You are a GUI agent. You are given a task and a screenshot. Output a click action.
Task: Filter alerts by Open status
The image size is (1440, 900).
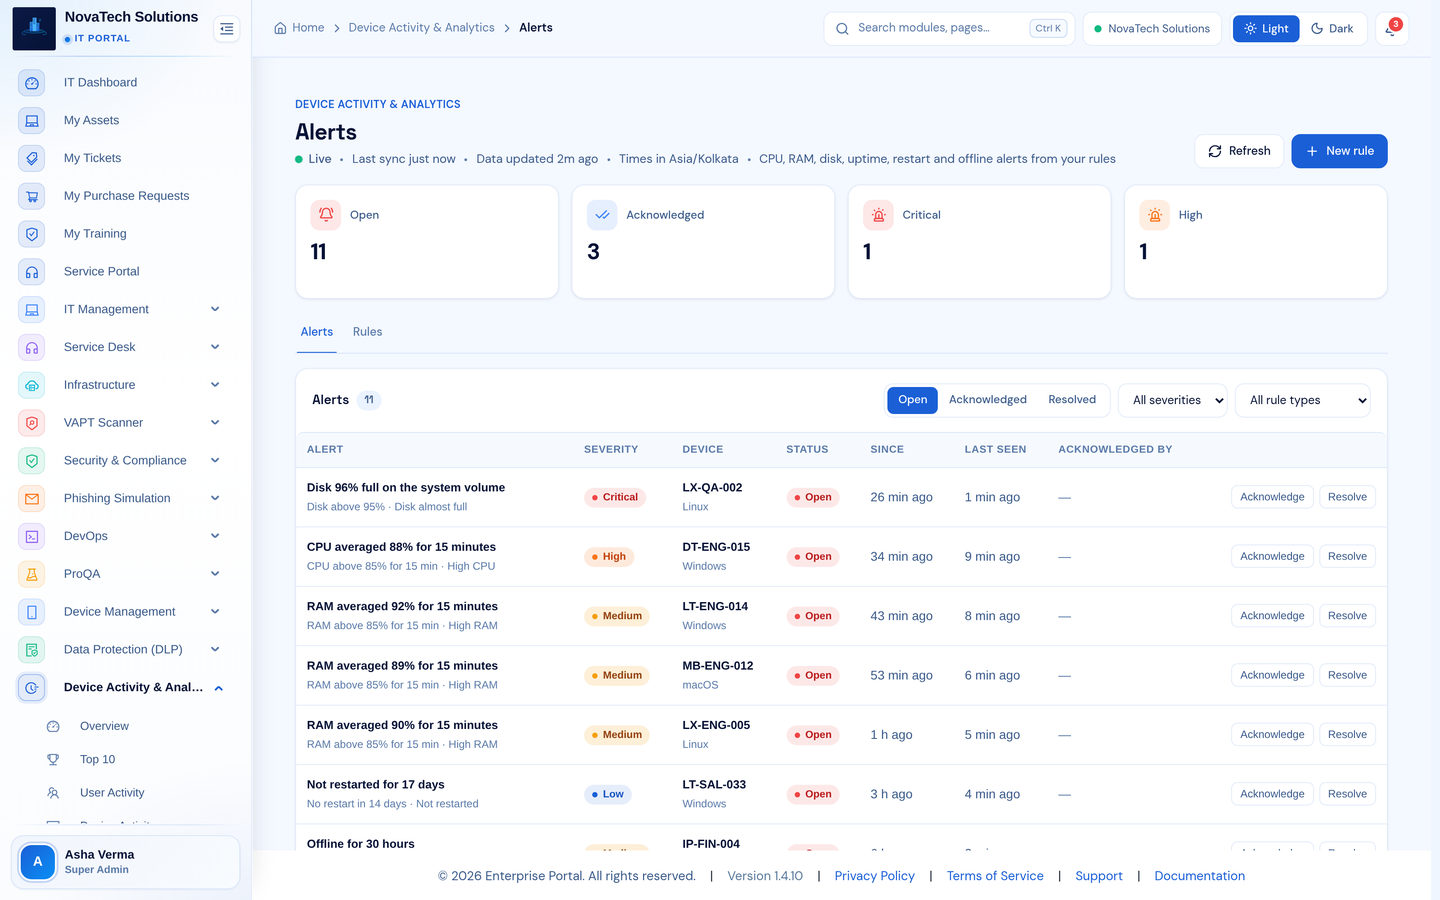(x=912, y=400)
